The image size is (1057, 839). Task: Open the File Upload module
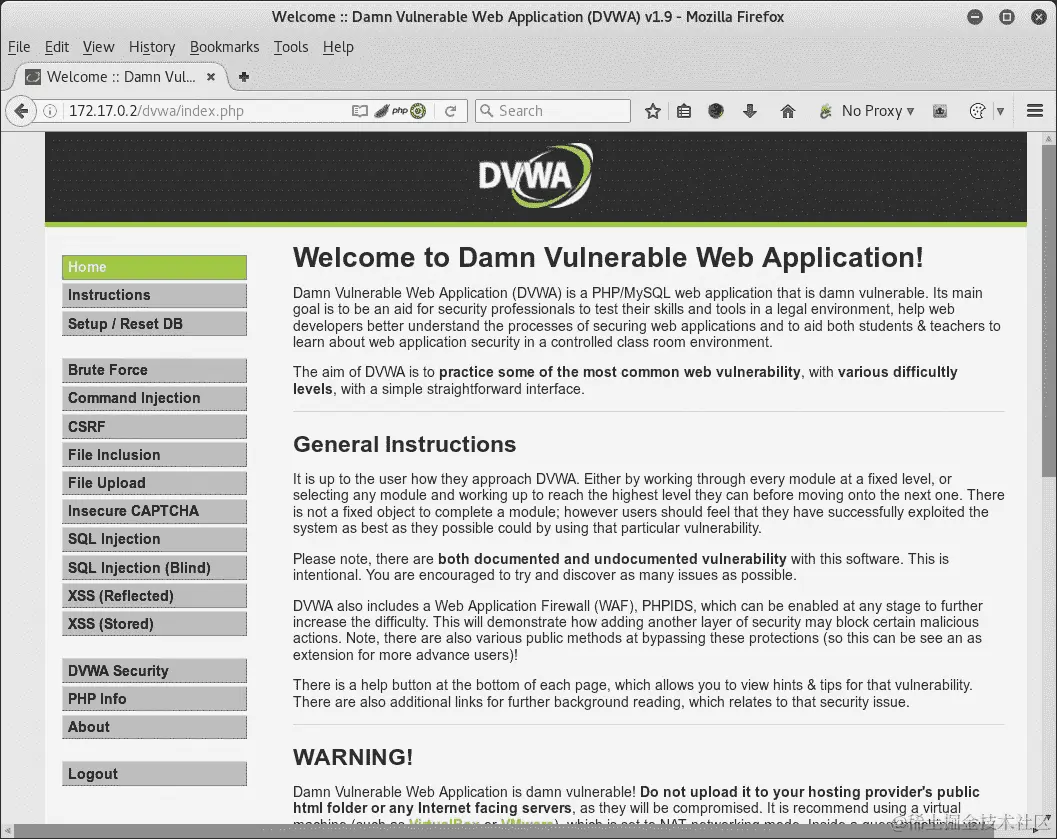[154, 483]
